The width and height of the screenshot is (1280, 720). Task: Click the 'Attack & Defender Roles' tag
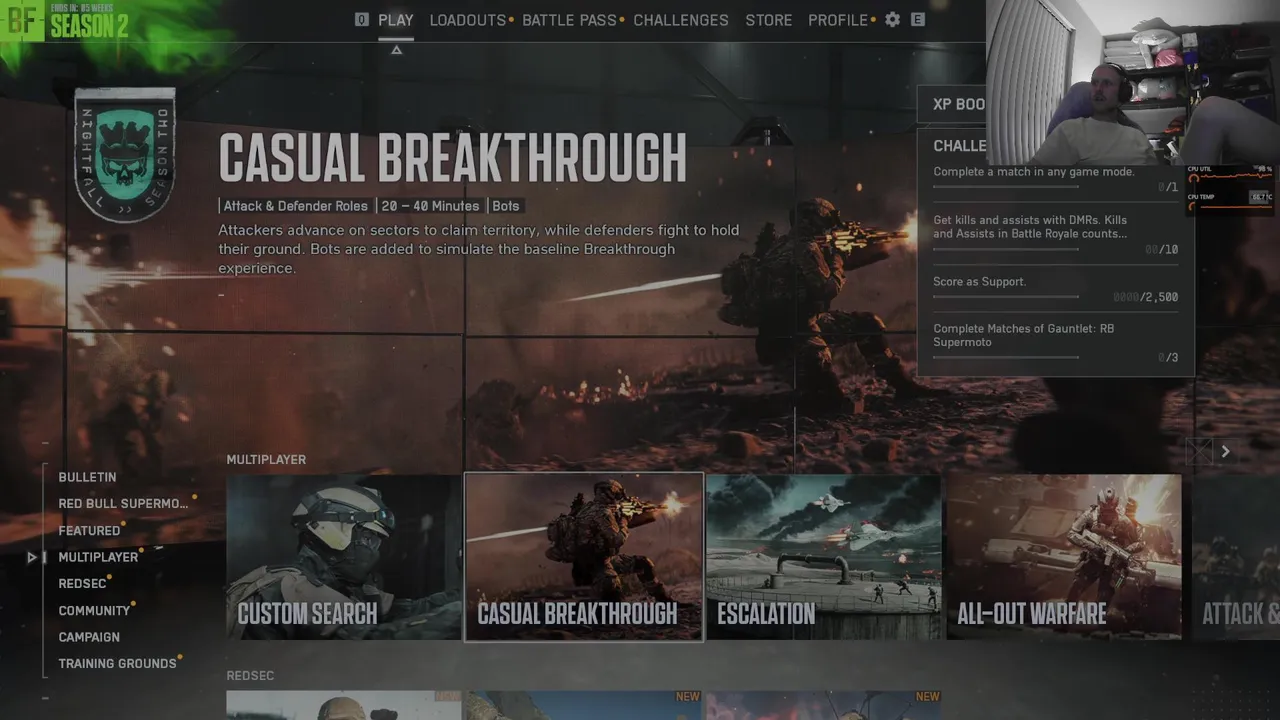(295, 206)
